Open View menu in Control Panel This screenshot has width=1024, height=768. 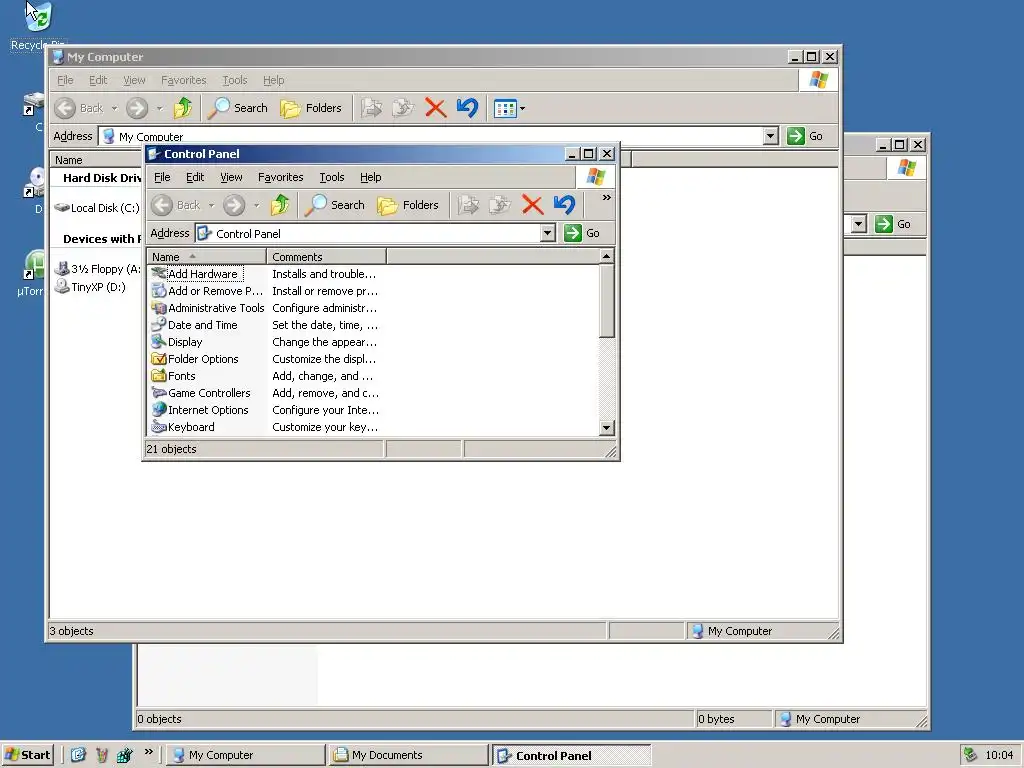click(231, 177)
